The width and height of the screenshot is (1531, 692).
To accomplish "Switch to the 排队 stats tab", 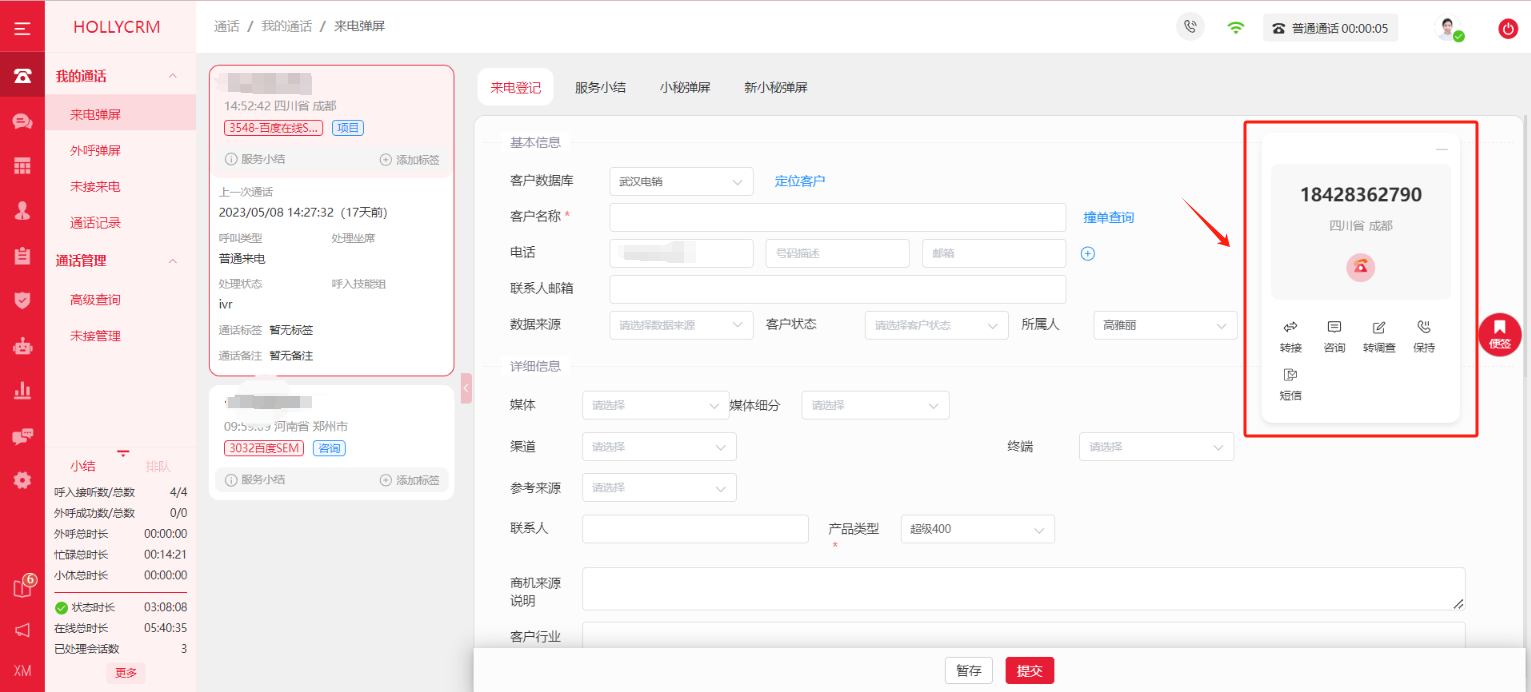I will click(x=158, y=466).
